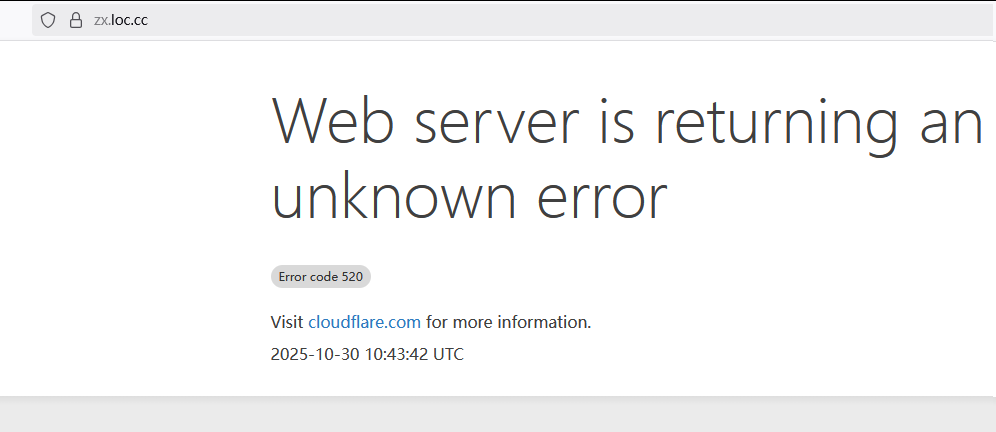Click "UTC" at the timestamp end
This screenshot has height=432, width=996.
[445, 354]
